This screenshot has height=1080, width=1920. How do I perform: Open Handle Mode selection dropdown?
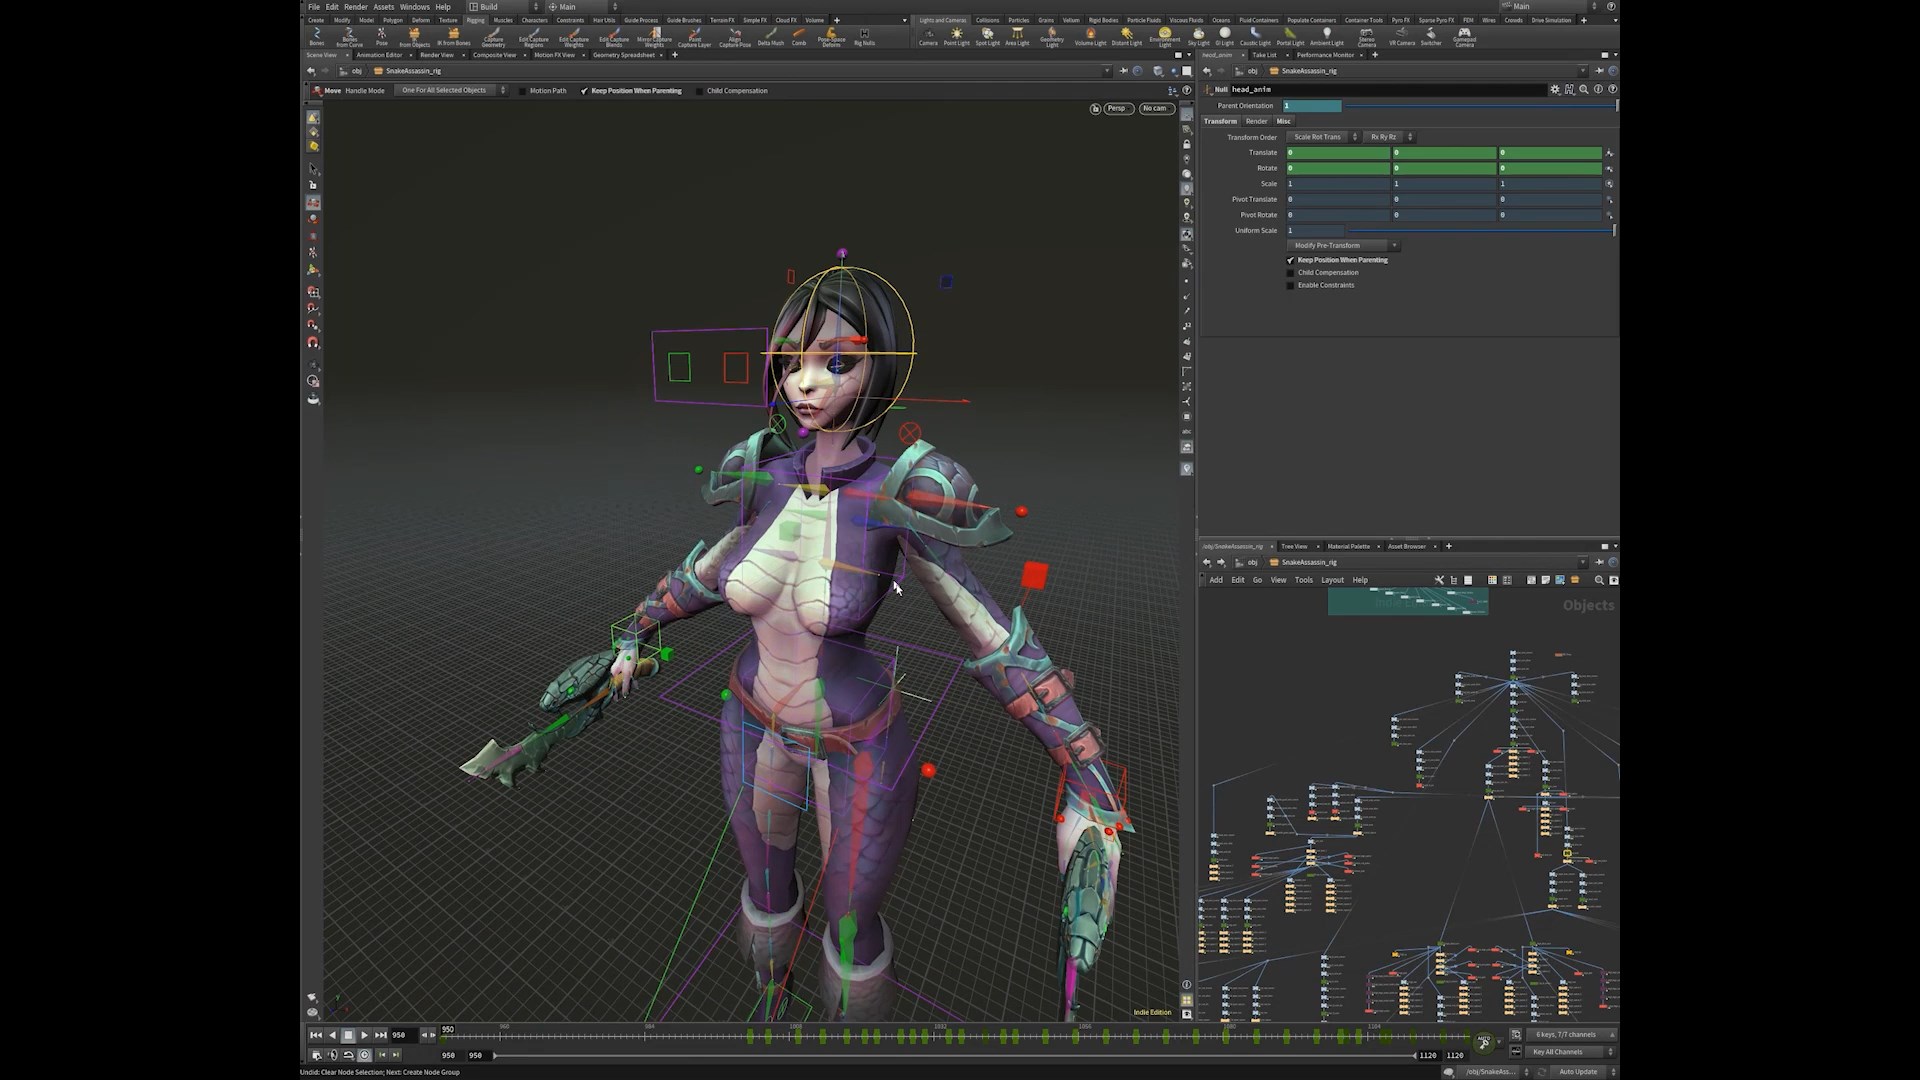coord(449,91)
